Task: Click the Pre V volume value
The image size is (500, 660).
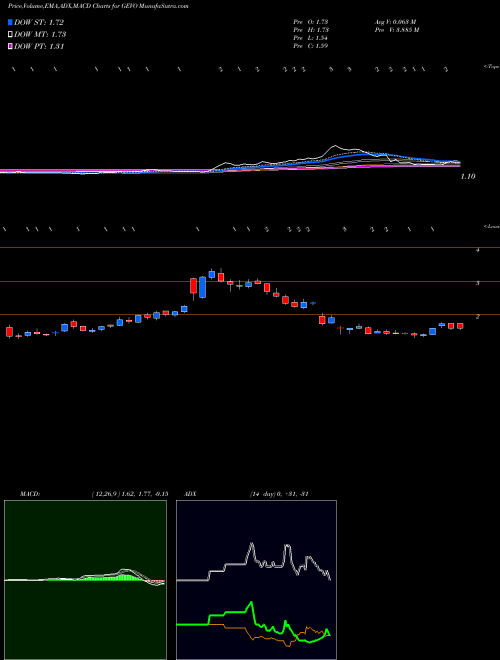Action: (396, 30)
